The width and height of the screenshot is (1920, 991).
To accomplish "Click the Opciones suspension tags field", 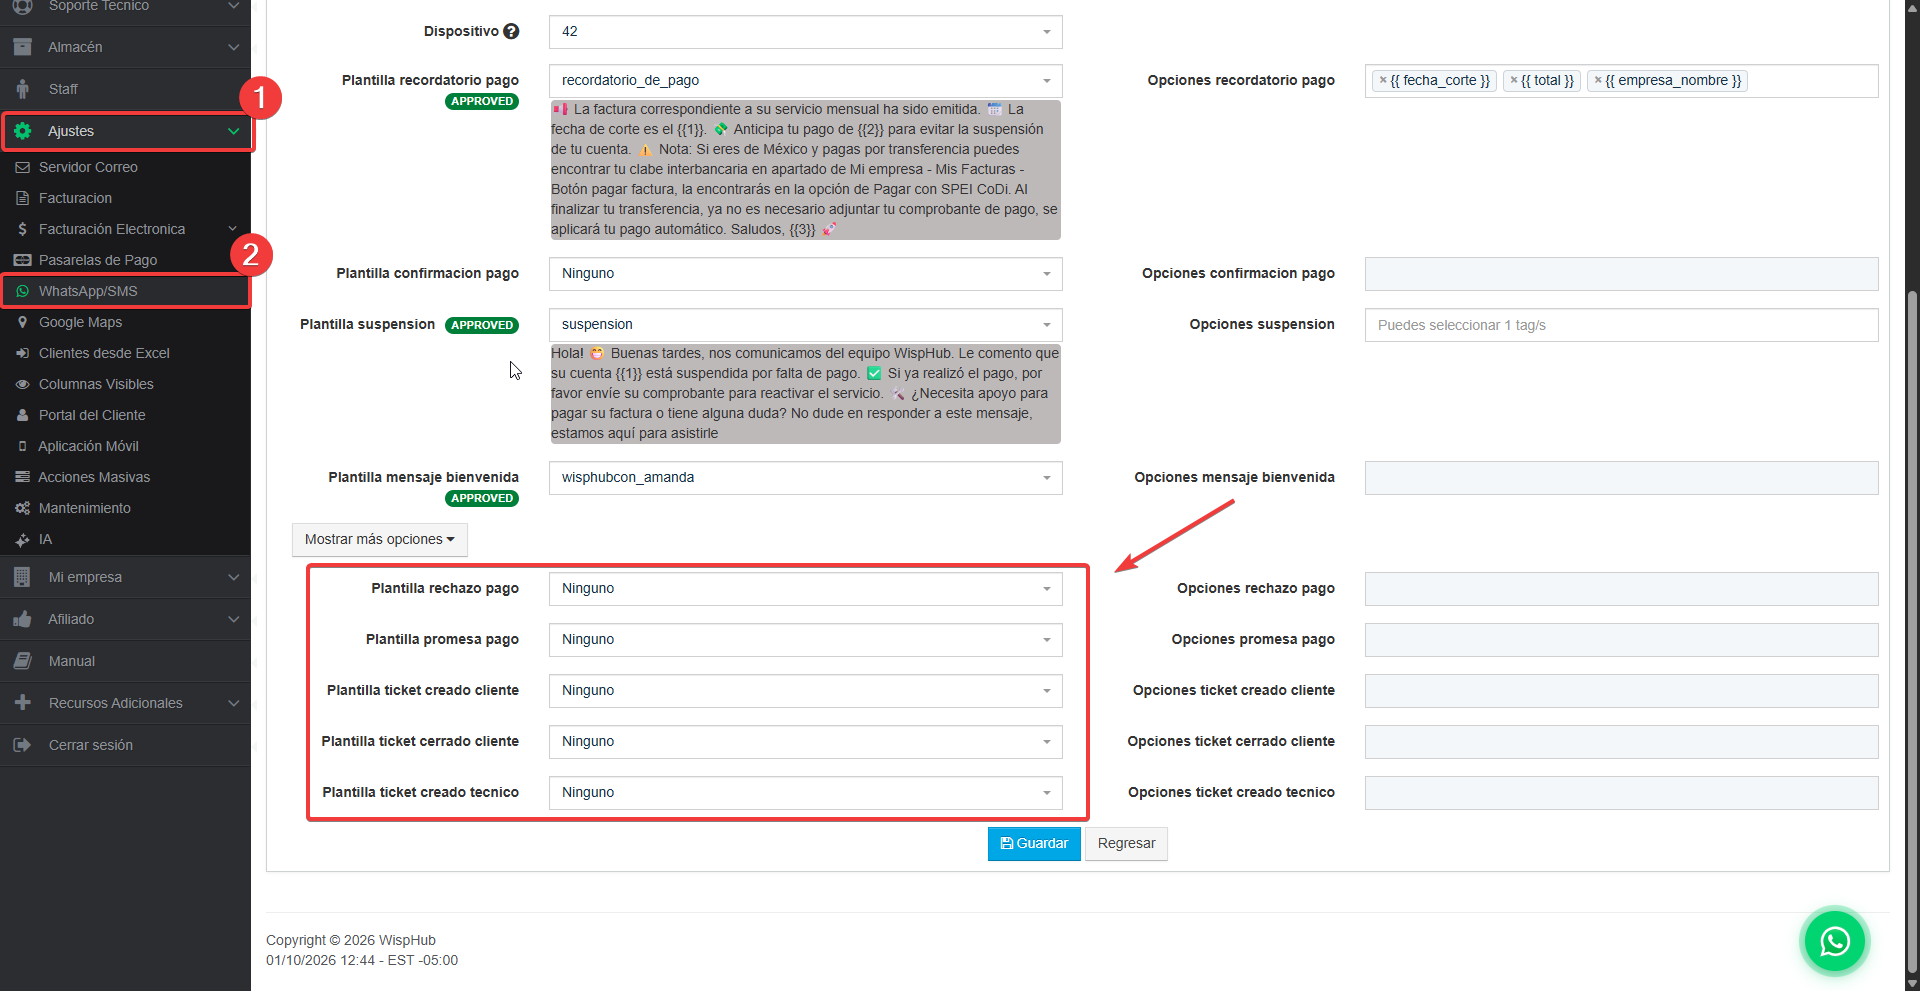I will (x=1621, y=325).
